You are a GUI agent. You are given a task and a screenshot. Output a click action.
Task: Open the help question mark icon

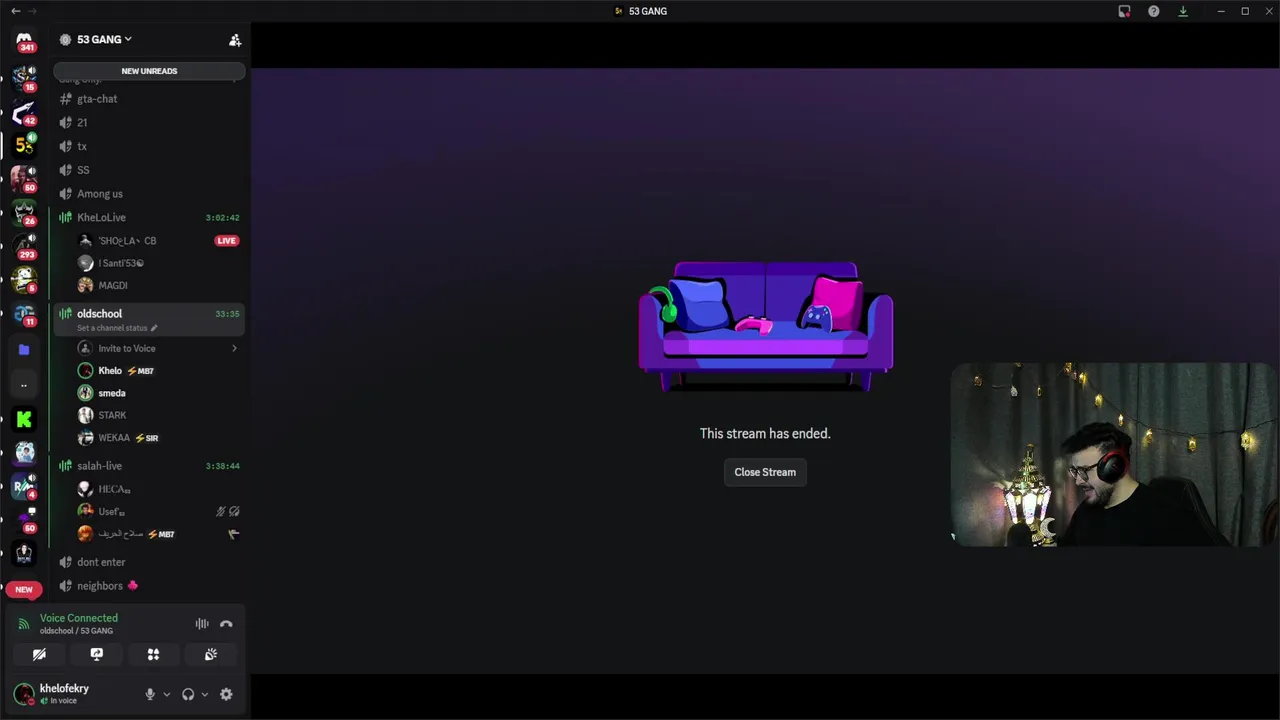click(x=1154, y=11)
